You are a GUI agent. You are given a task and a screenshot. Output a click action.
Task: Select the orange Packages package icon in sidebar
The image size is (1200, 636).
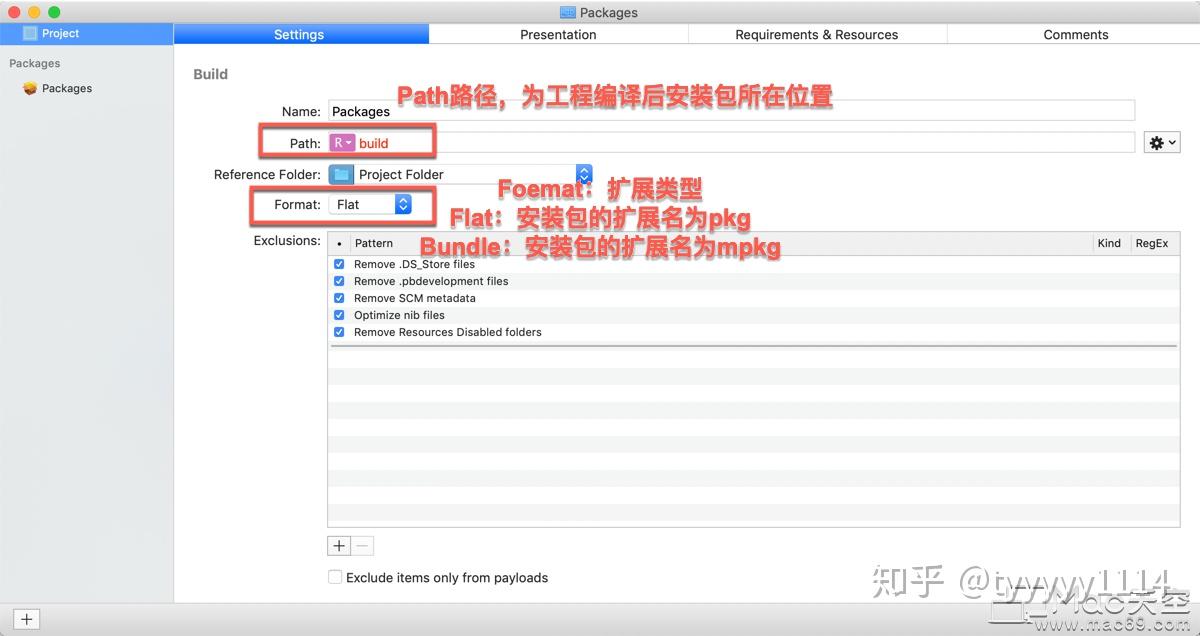[x=30, y=88]
